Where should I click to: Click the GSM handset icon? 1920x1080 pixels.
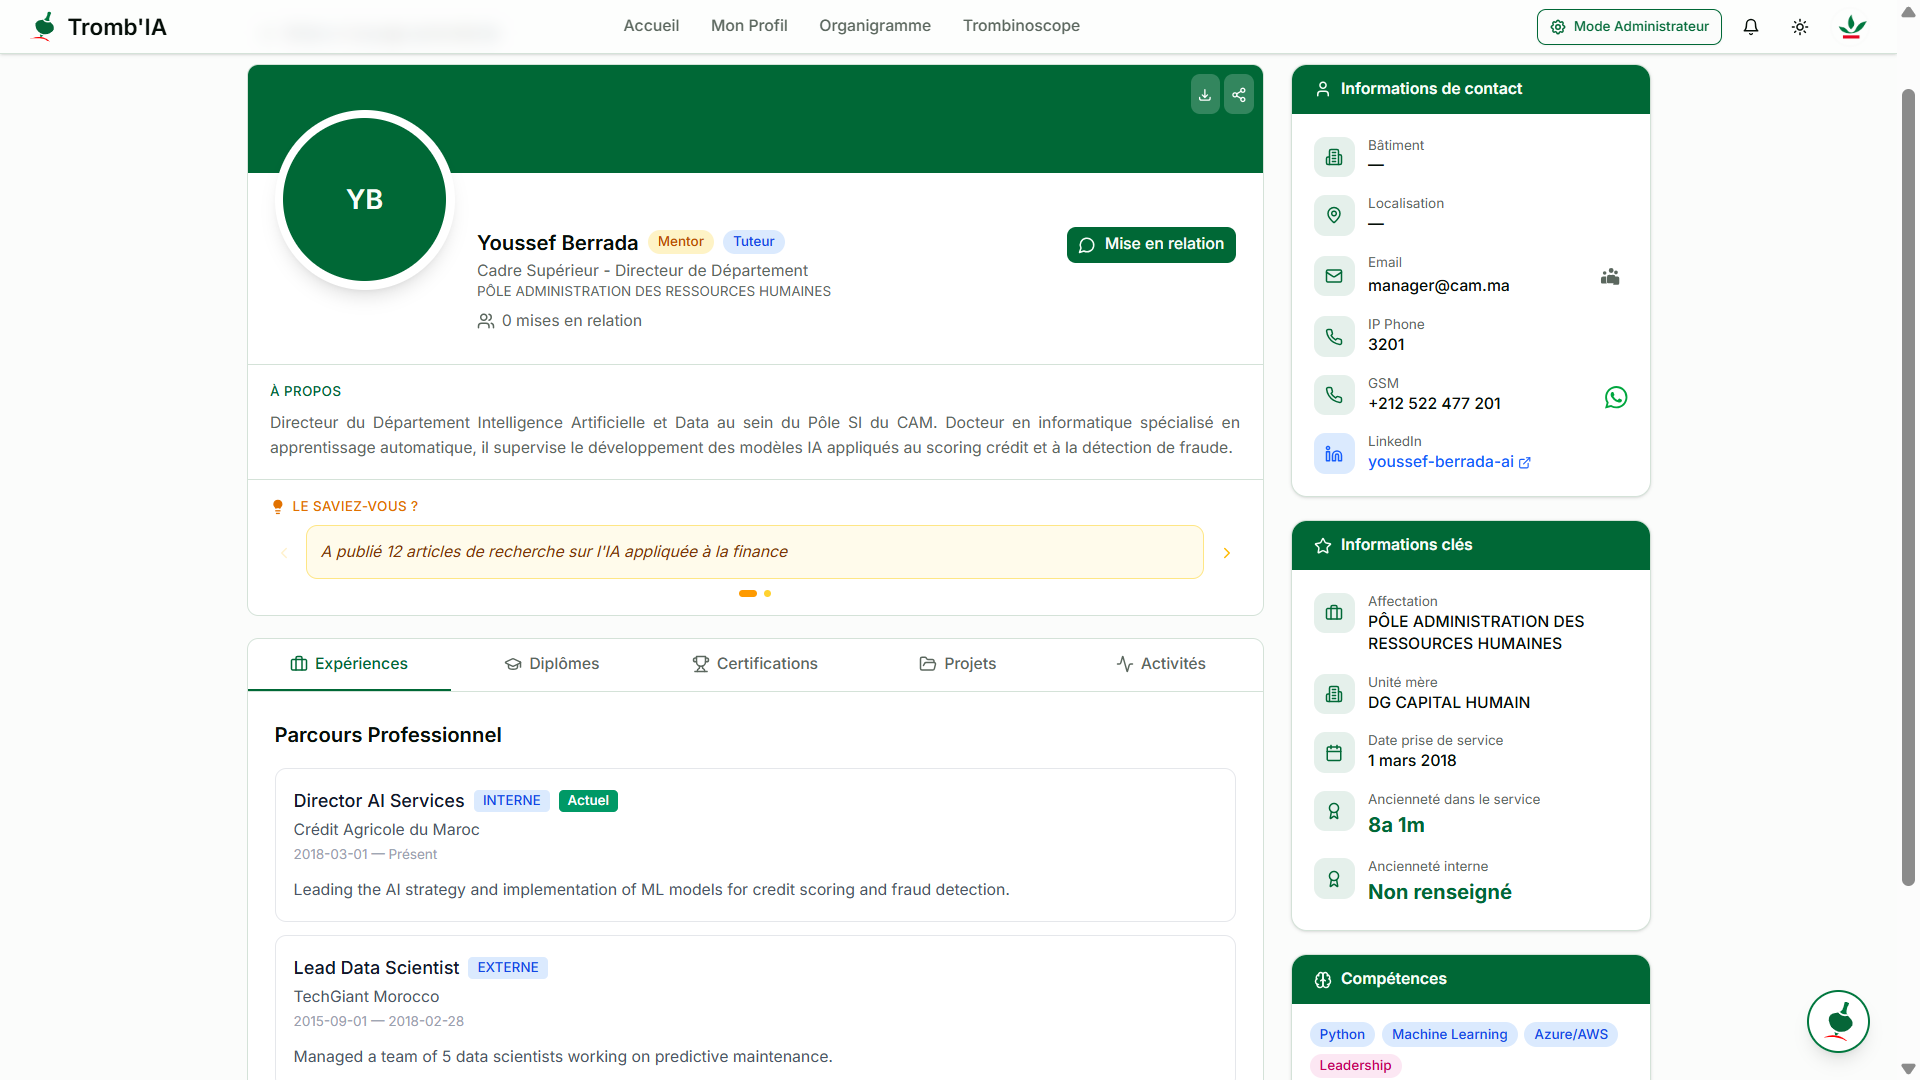click(1334, 395)
